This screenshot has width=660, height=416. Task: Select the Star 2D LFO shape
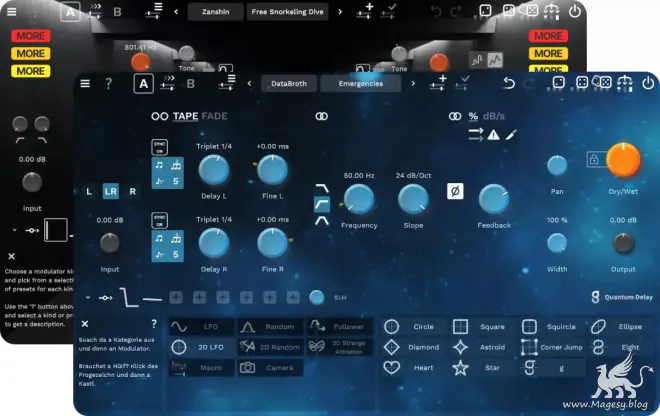coord(483,368)
